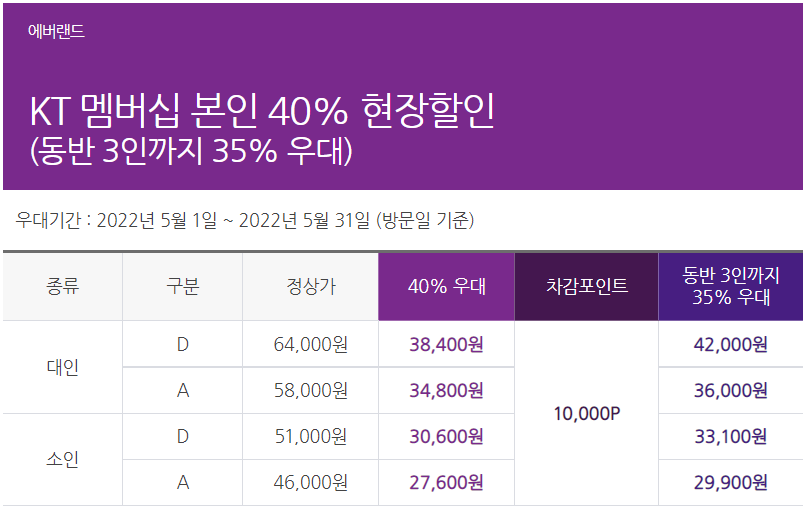
Task: Click the 36,000원 companion price
Action: pyautogui.click(x=730, y=390)
